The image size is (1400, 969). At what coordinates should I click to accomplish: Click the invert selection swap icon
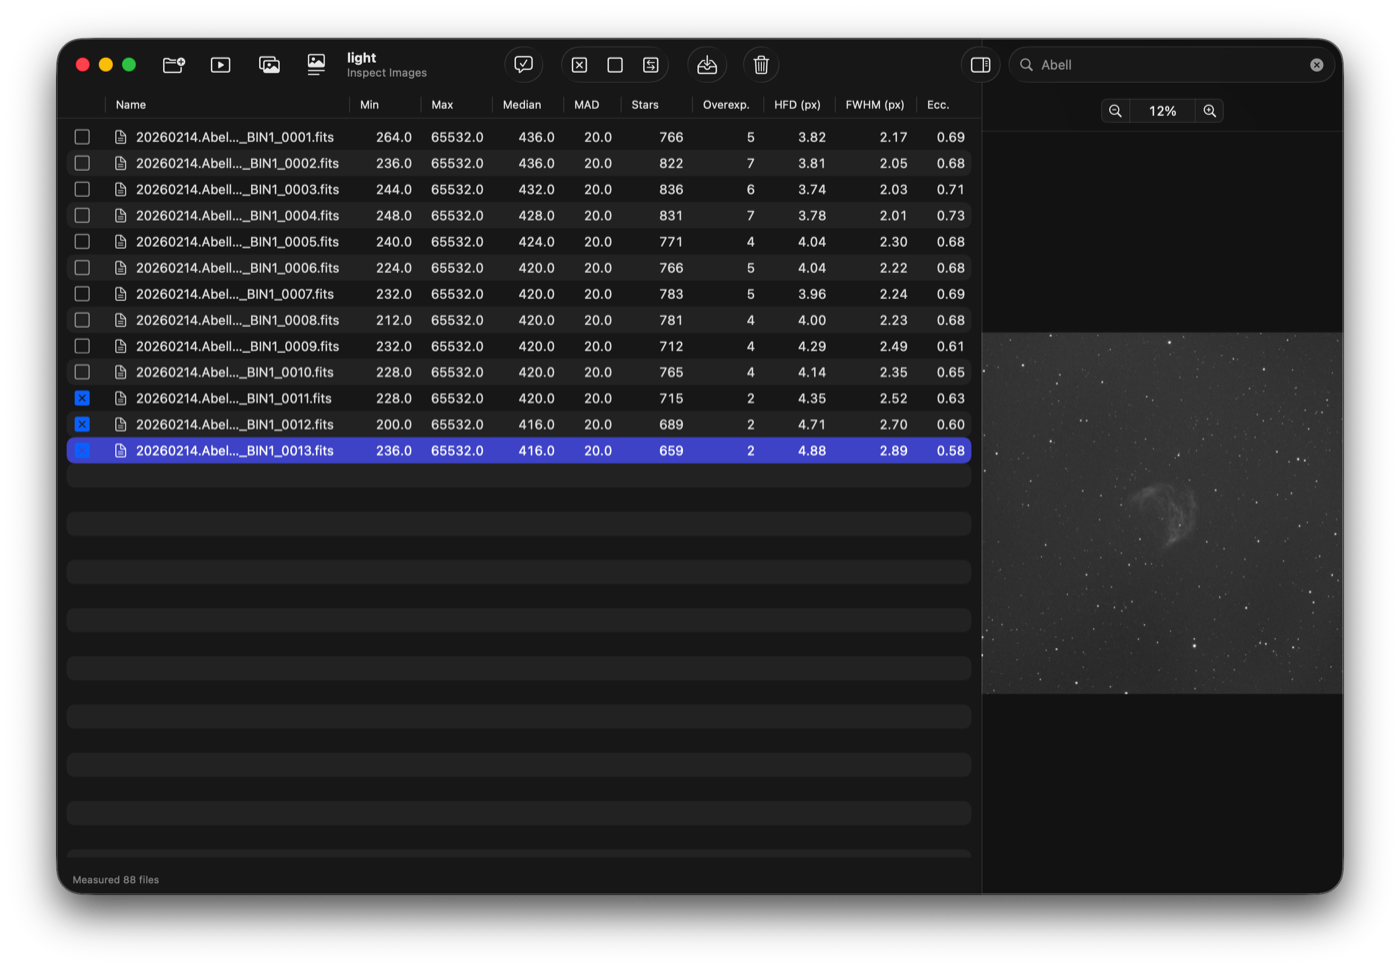pyautogui.click(x=651, y=65)
